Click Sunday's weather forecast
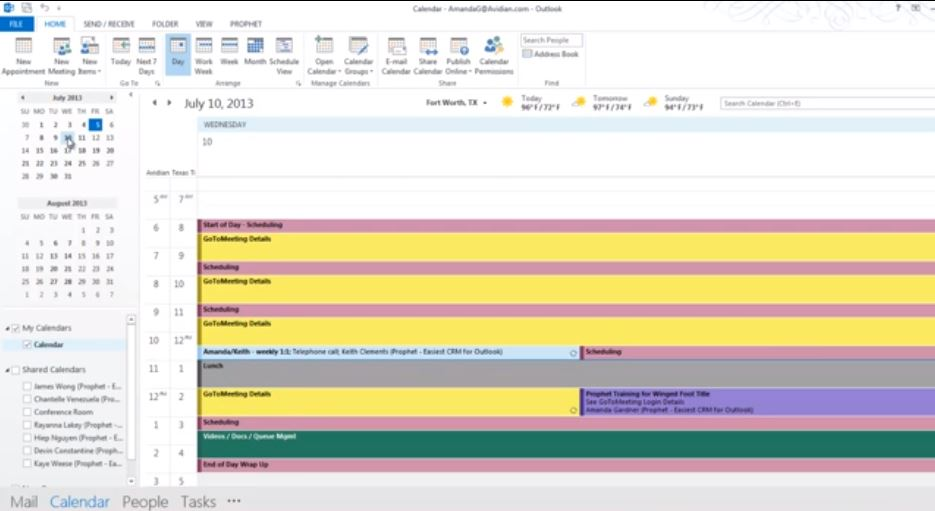 click(x=674, y=103)
